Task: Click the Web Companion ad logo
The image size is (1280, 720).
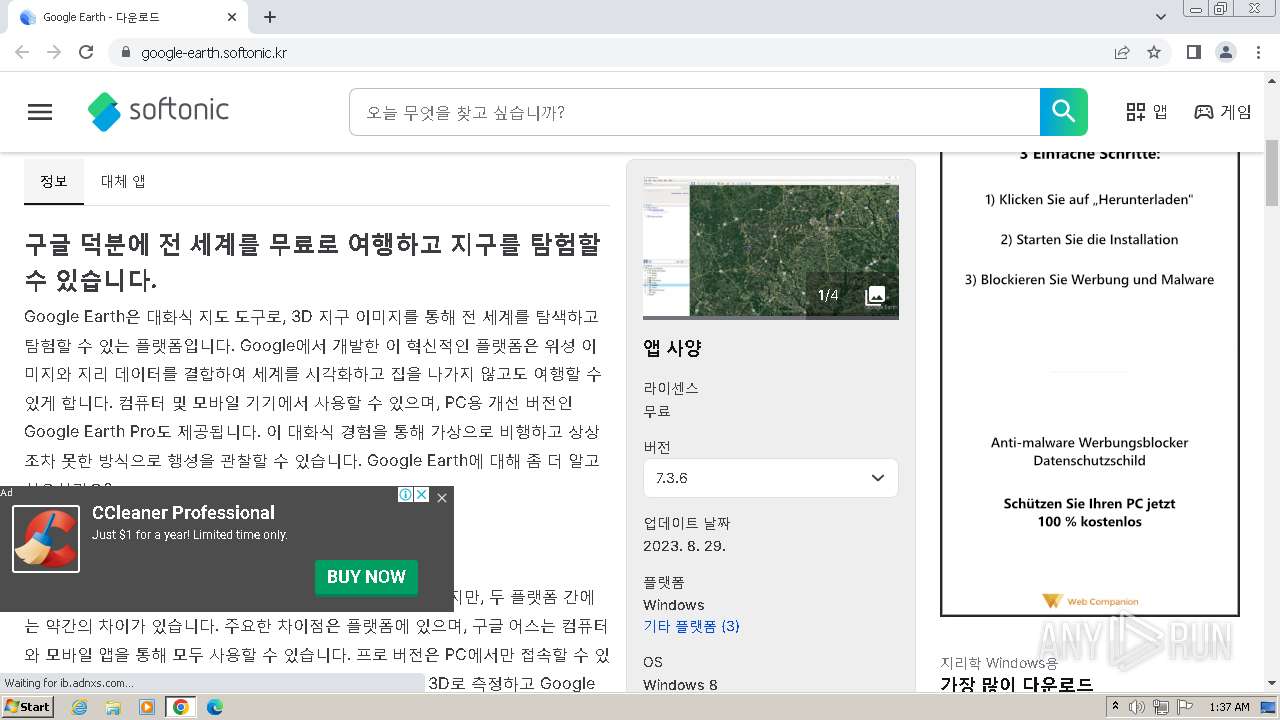Action: 1090,601
